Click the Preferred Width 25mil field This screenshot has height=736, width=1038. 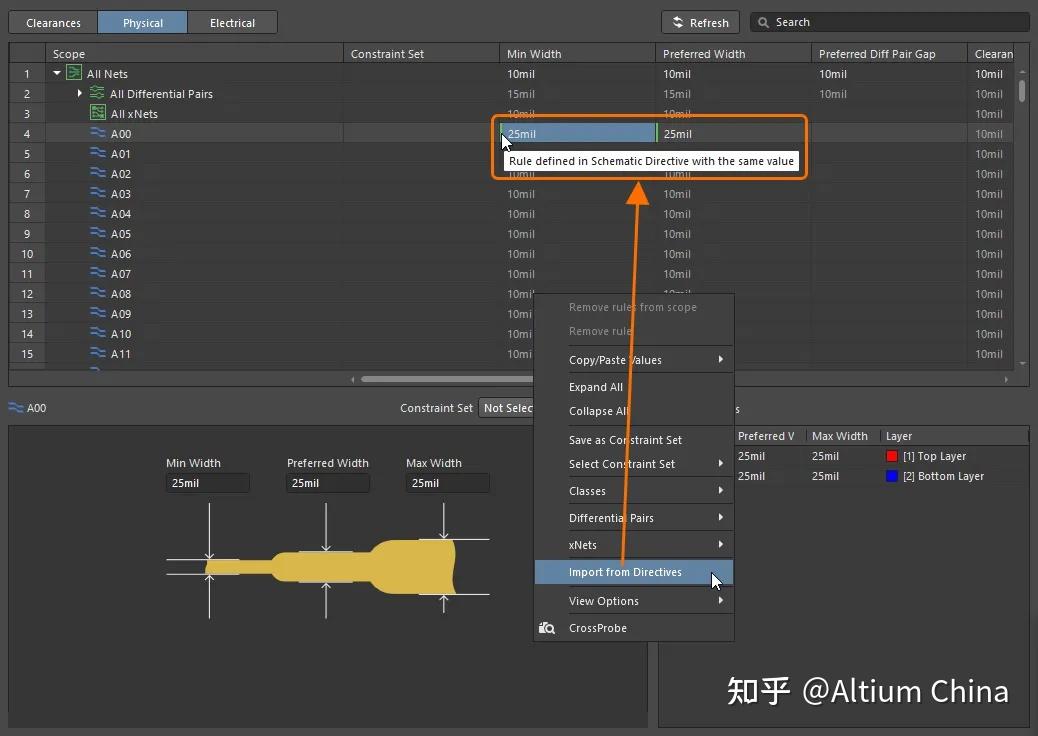point(328,483)
